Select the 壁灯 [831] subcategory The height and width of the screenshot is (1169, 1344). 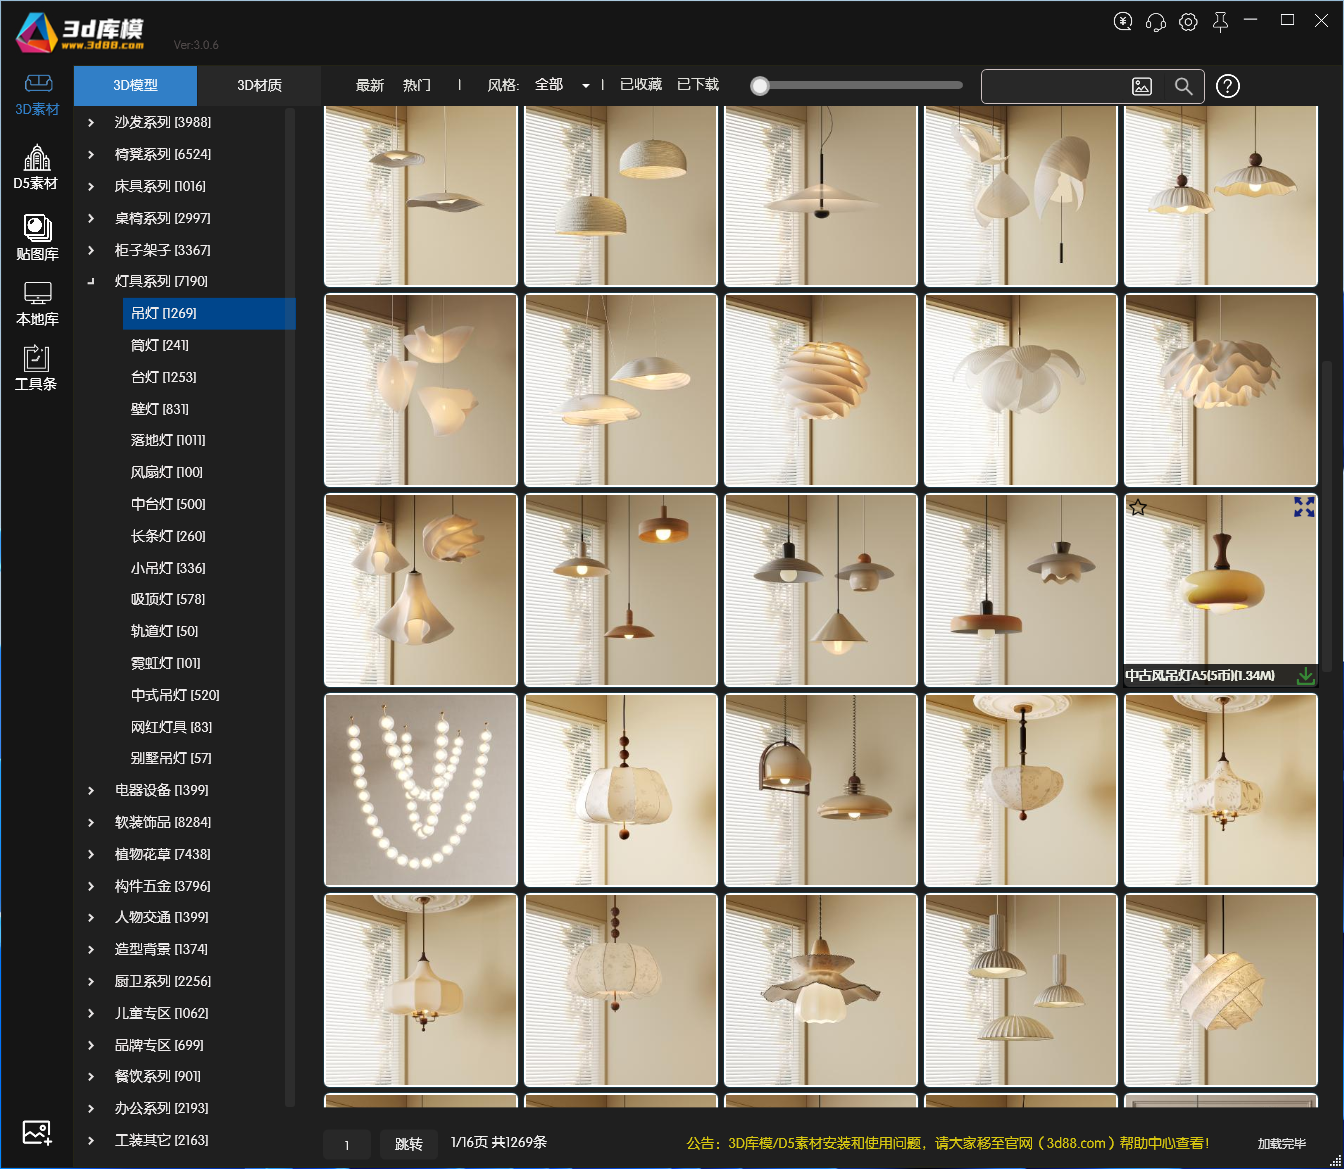pyautogui.click(x=160, y=409)
